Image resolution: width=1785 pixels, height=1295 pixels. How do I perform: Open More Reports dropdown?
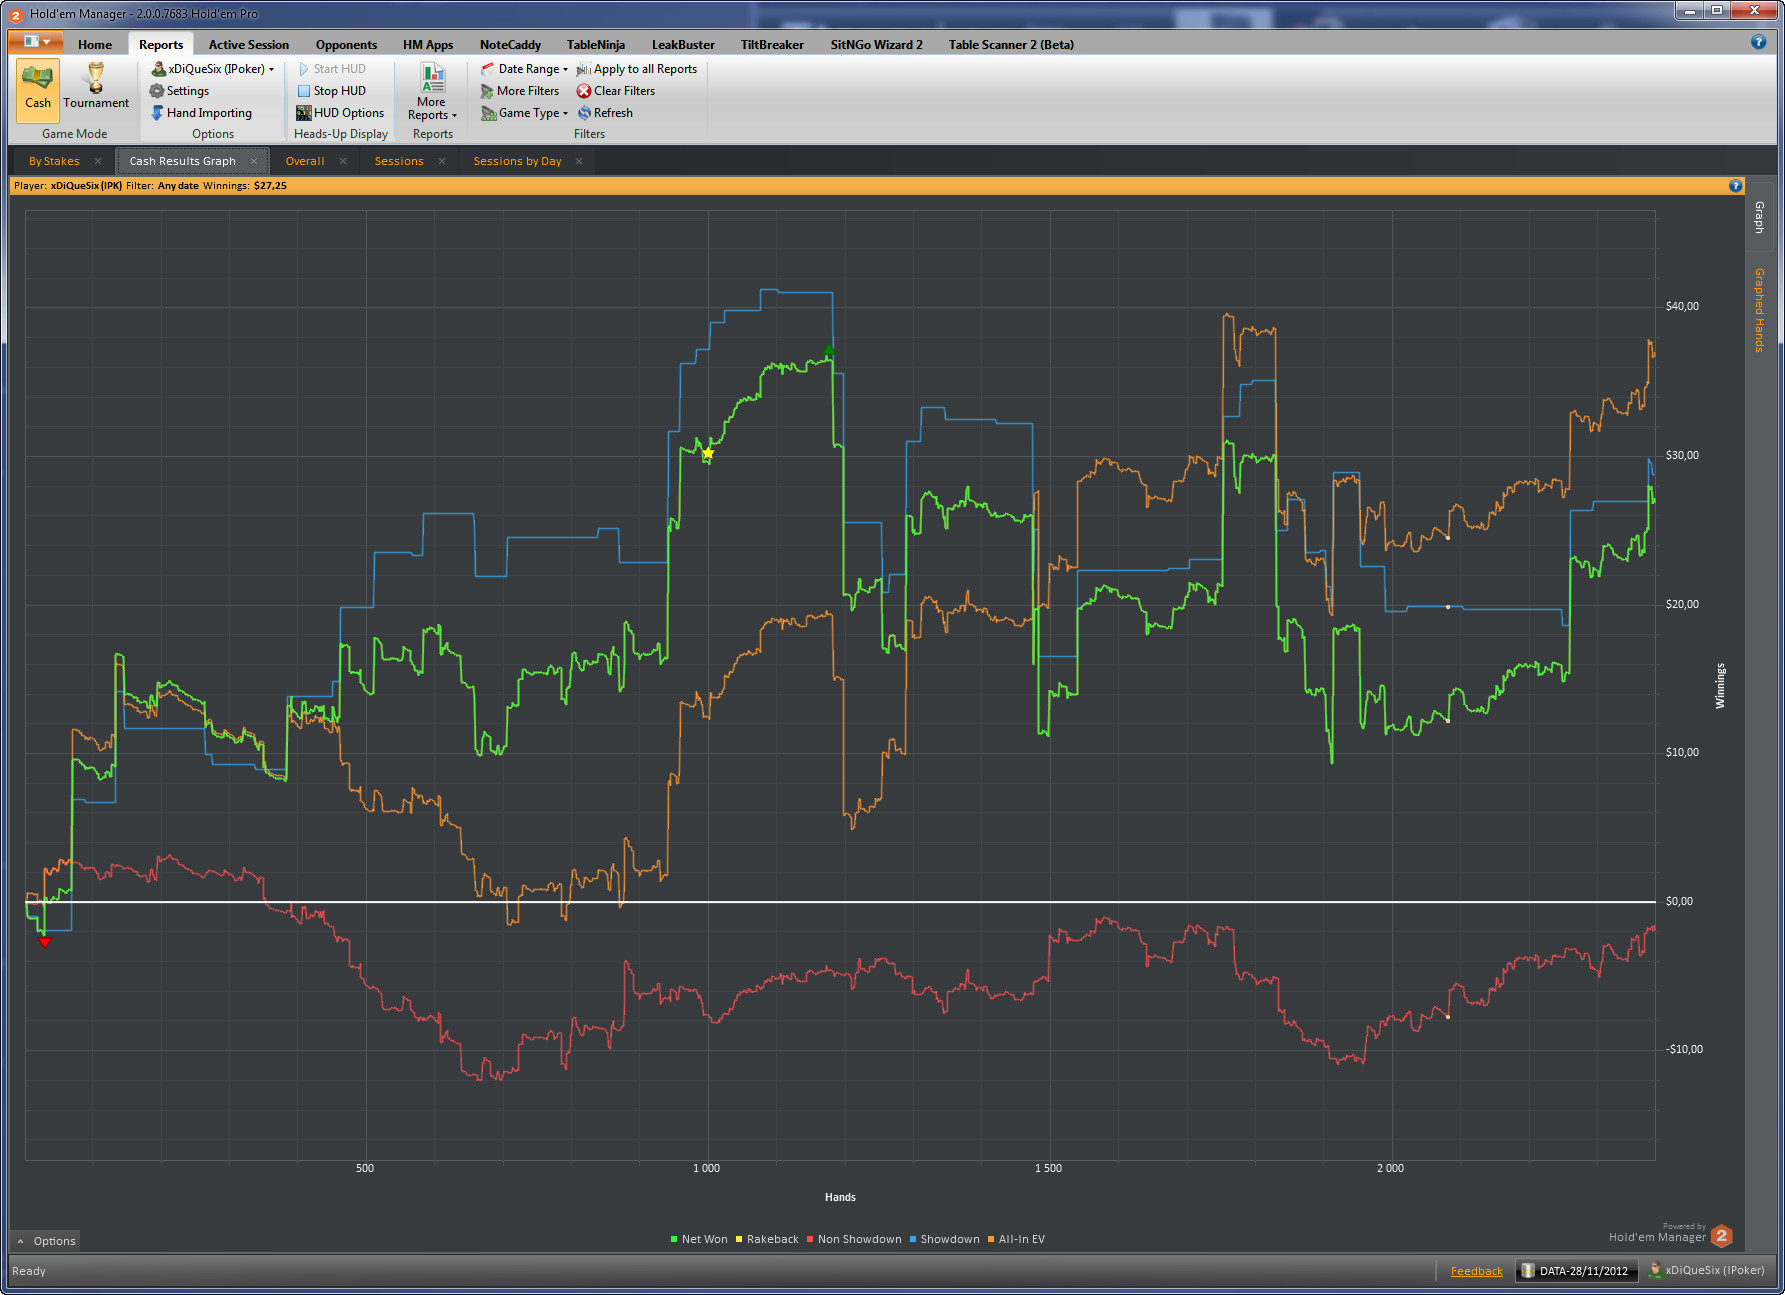pos(432,92)
